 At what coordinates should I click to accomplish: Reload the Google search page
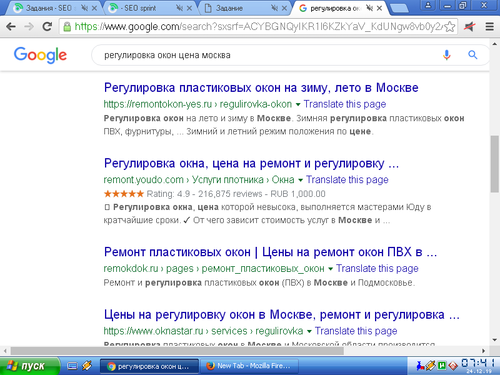click(47, 27)
